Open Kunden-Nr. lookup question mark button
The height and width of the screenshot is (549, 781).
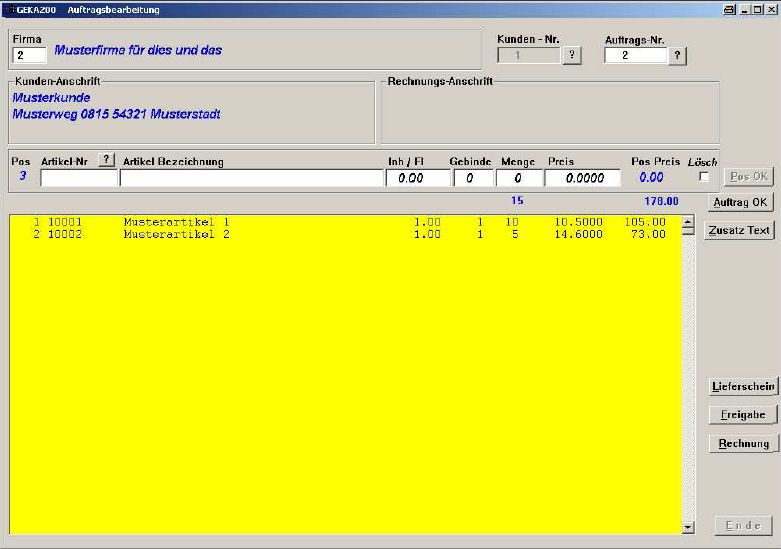[572, 55]
